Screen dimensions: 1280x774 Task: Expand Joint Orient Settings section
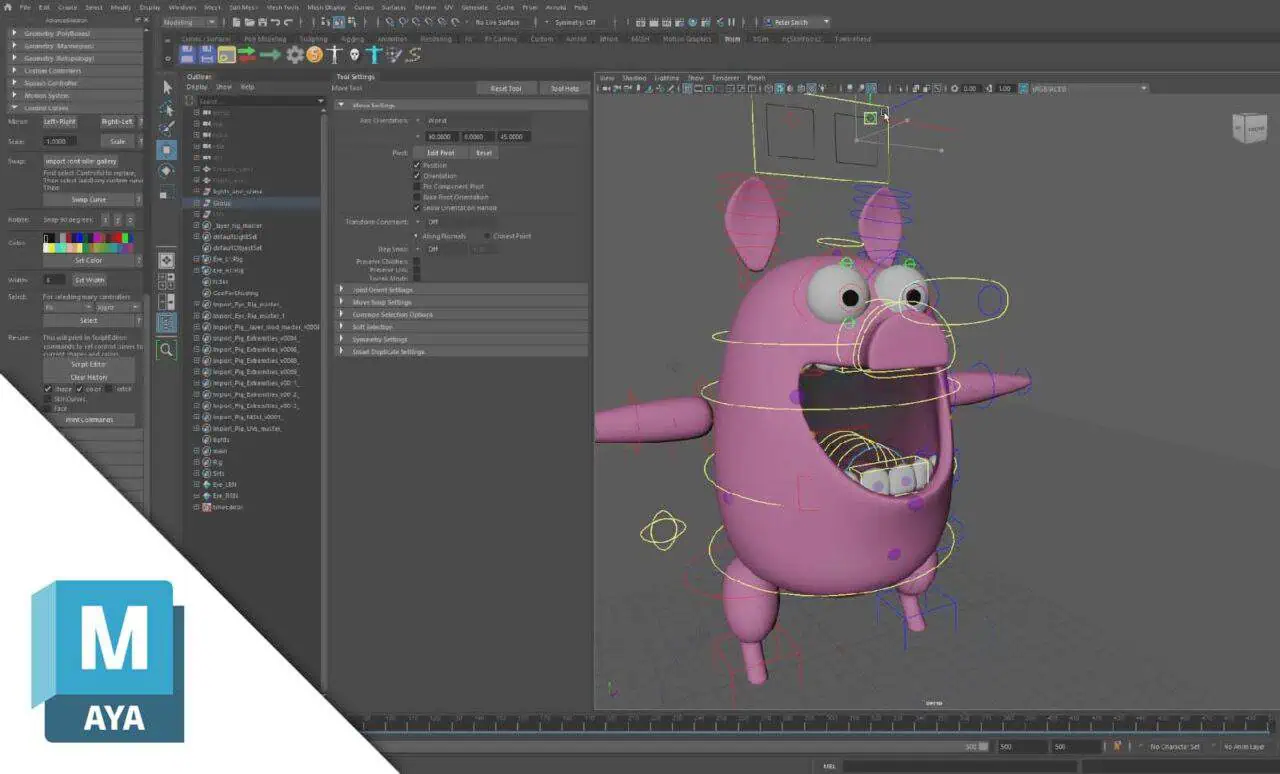point(461,289)
